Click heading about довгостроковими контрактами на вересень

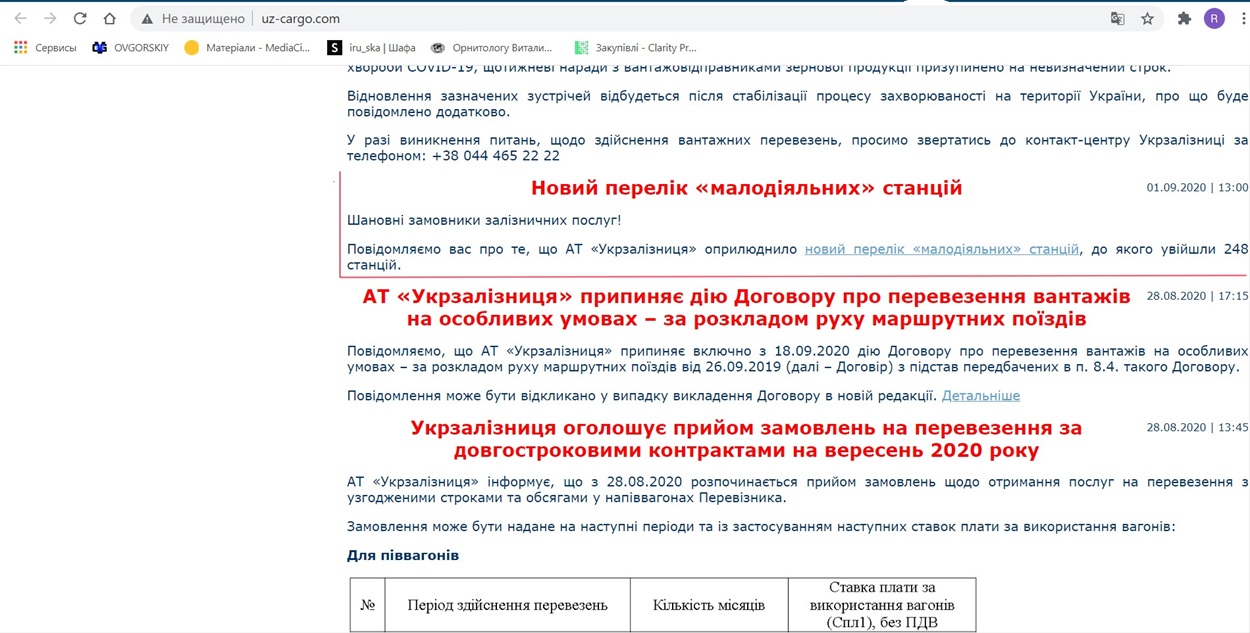coord(746,439)
